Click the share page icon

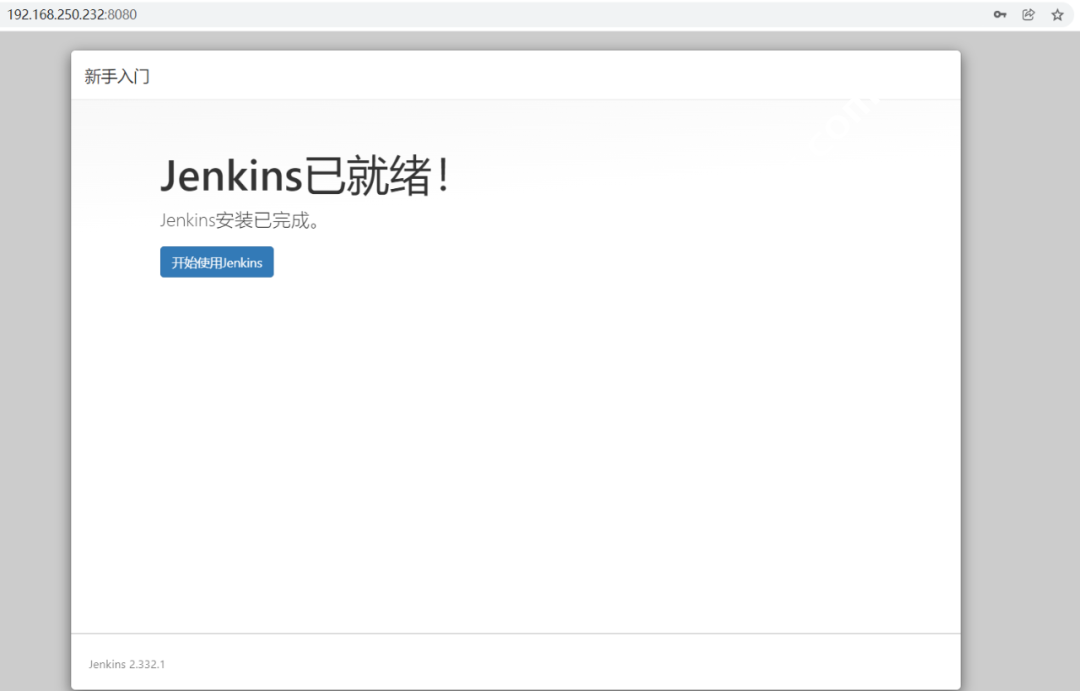pos(1028,14)
